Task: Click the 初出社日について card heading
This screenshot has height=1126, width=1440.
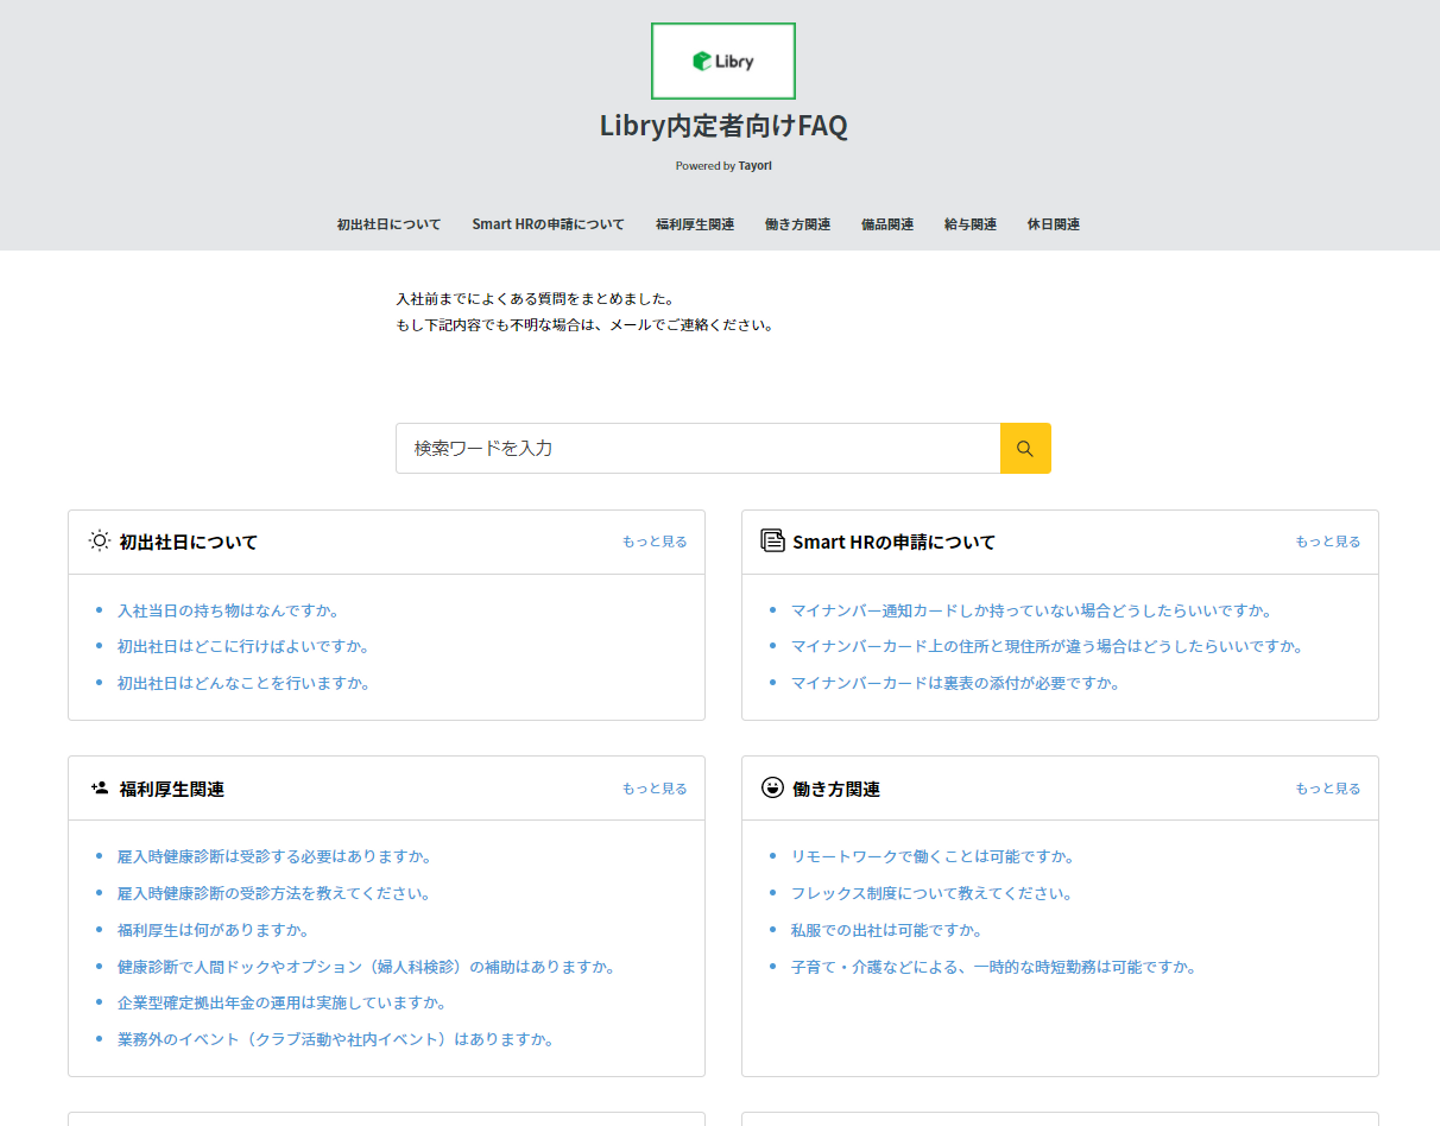Action: (189, 542)
